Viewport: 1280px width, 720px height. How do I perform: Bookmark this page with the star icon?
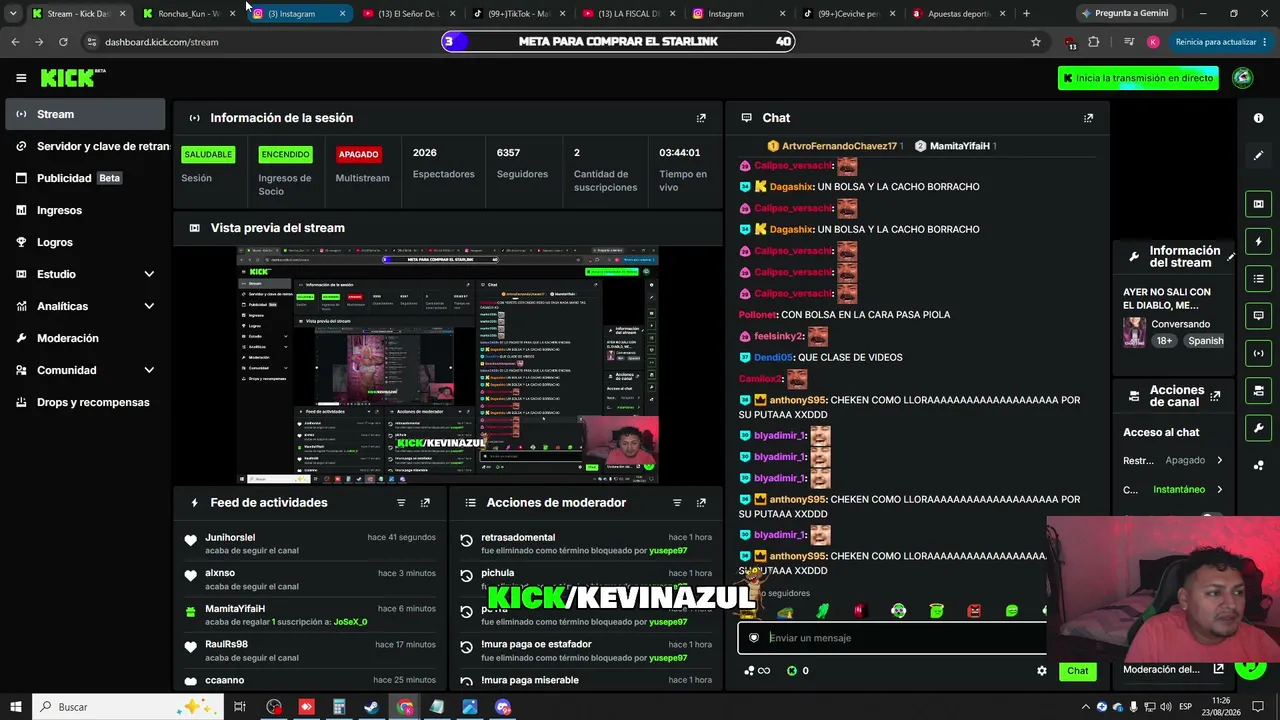click(x=1036, y=42)
